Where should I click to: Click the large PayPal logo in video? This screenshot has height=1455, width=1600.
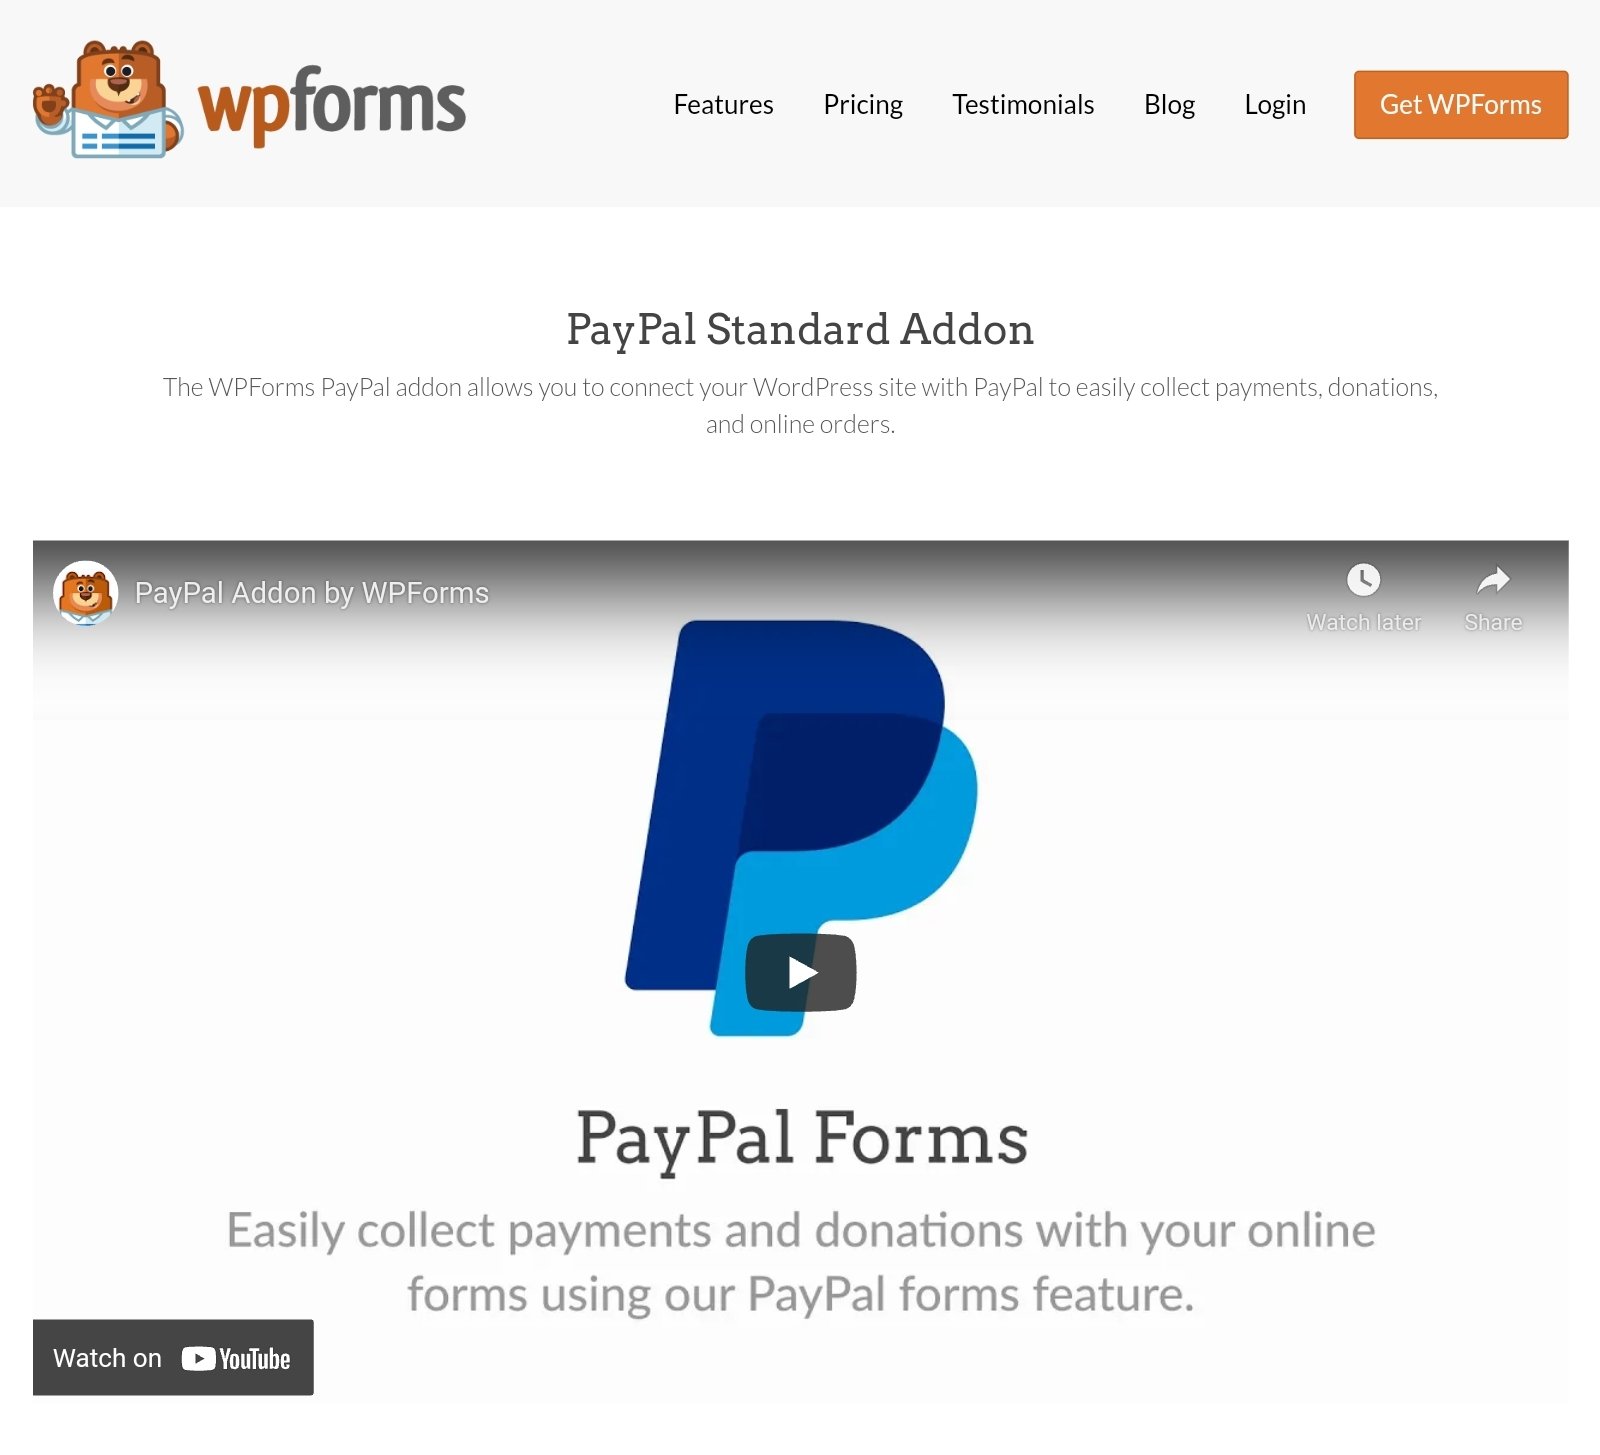[801, 827]
